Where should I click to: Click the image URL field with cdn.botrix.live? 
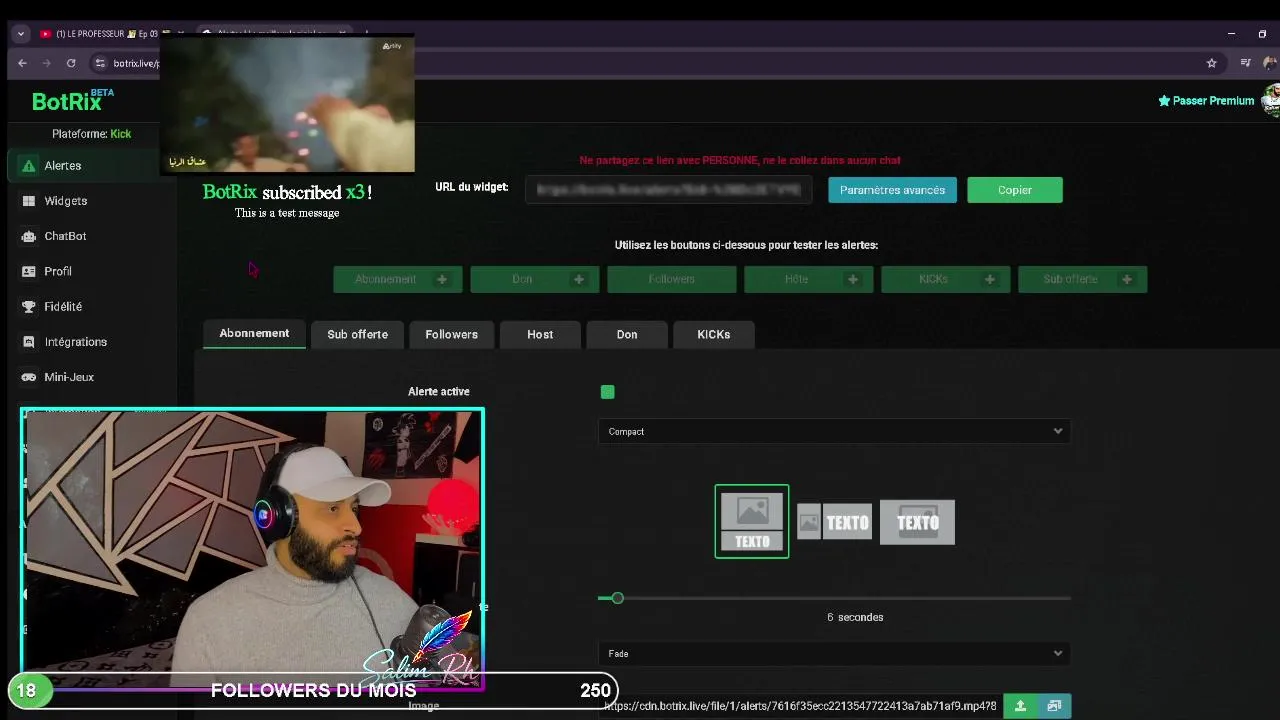click(800, 706)
